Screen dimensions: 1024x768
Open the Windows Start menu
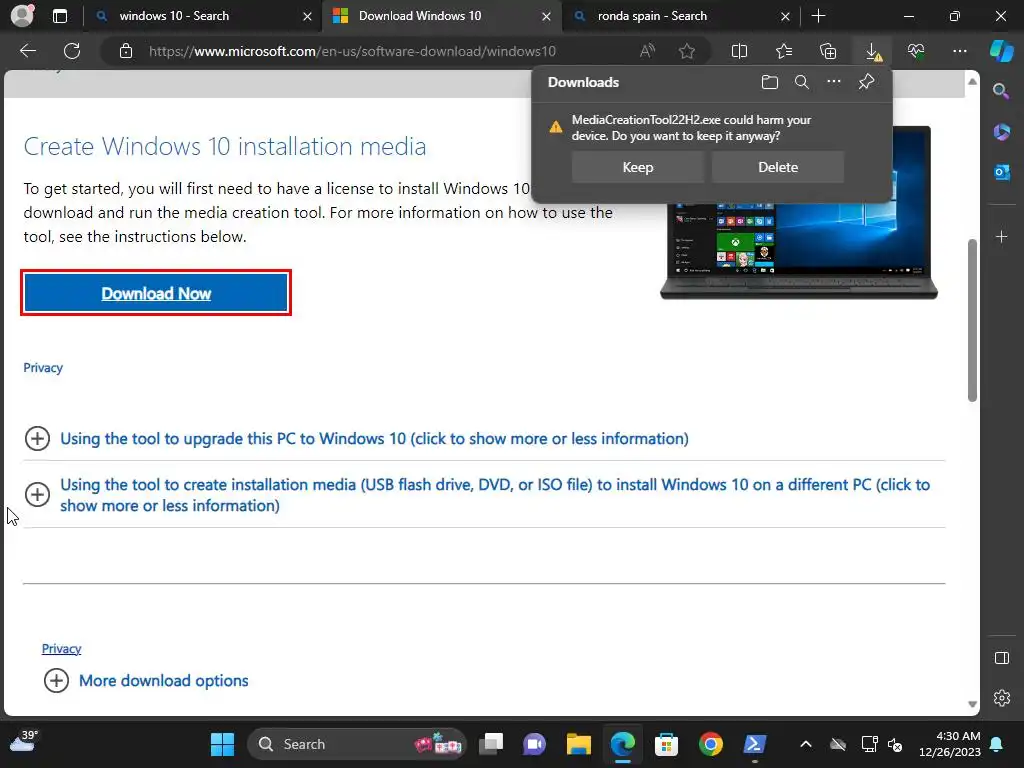click(222, 744)
